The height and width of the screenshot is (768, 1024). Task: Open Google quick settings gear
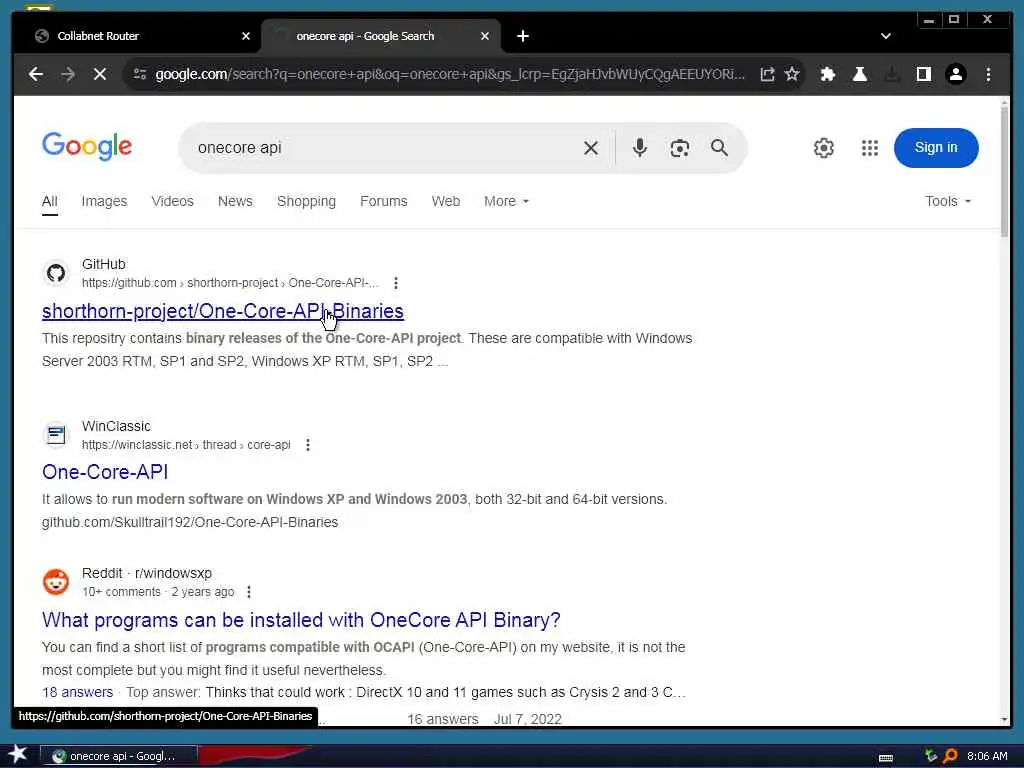point(824,148)
